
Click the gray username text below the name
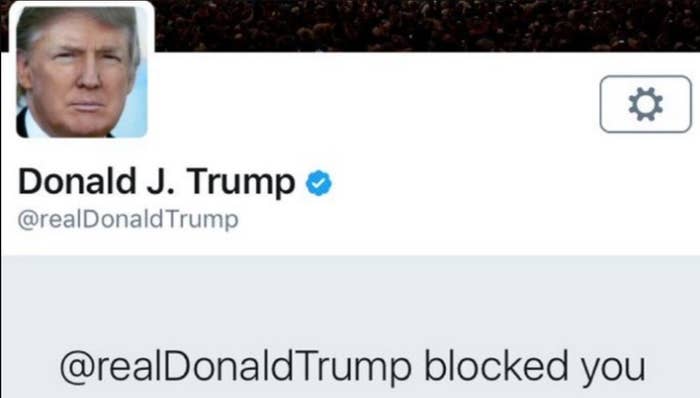click(128, 219)
